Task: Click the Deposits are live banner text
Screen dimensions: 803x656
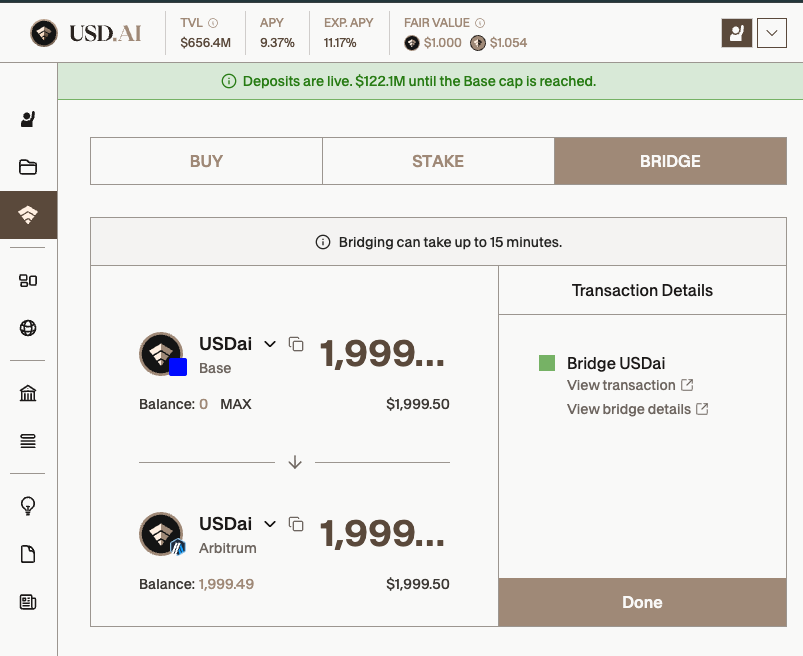Action: 419,81
